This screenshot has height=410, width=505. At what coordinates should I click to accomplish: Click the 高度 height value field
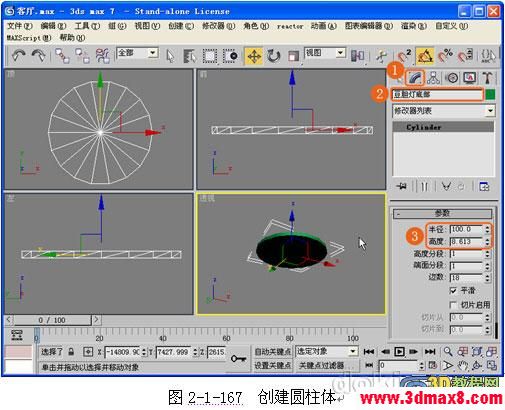[x=466, y=241]
